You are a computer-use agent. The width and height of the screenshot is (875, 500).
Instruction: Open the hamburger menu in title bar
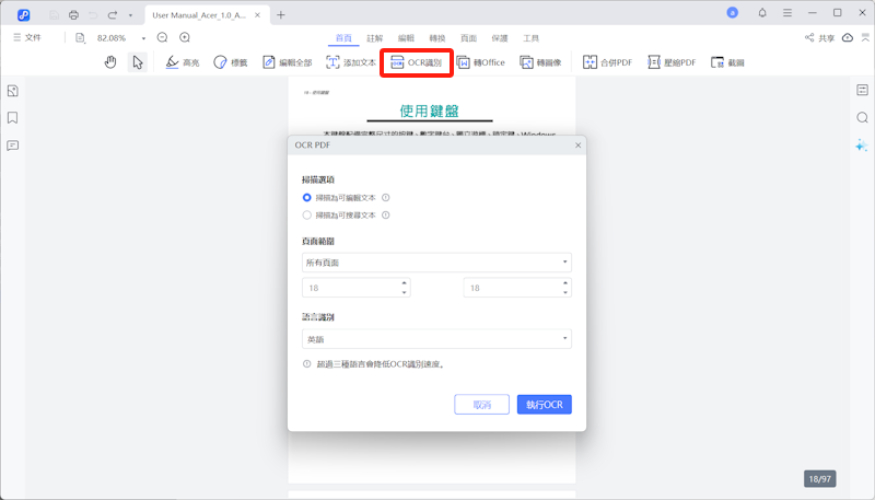click(x=787, y=13)
